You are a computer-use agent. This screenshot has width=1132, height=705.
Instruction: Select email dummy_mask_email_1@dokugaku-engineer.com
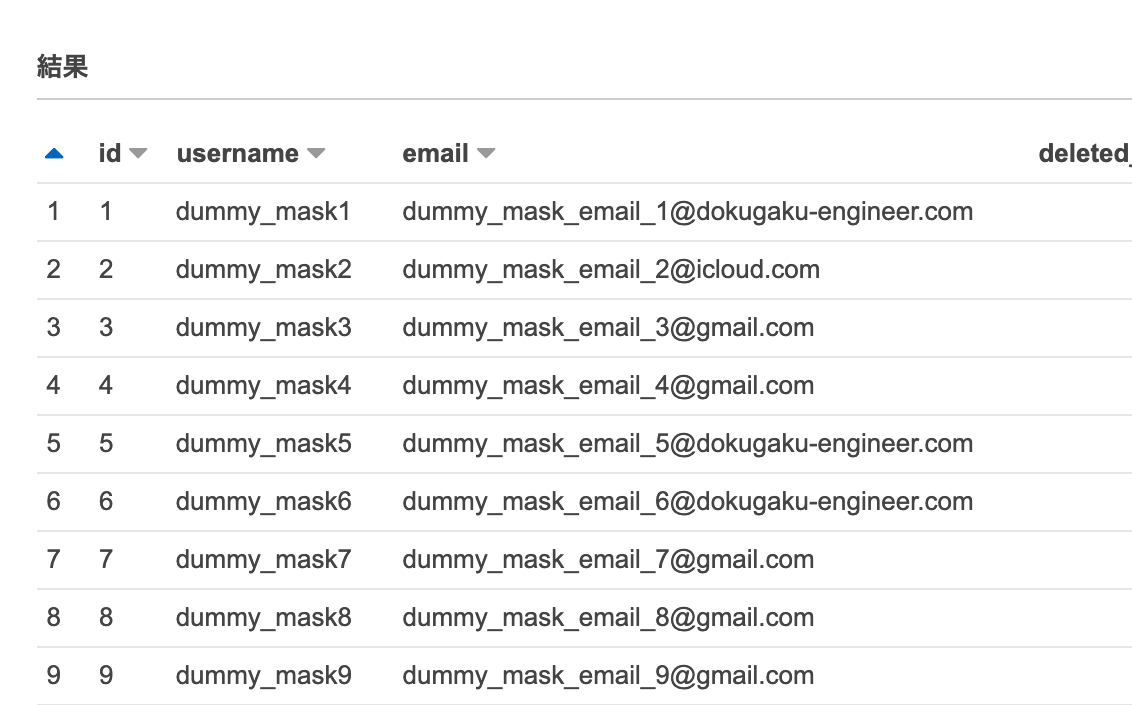(x=687, y=212)
